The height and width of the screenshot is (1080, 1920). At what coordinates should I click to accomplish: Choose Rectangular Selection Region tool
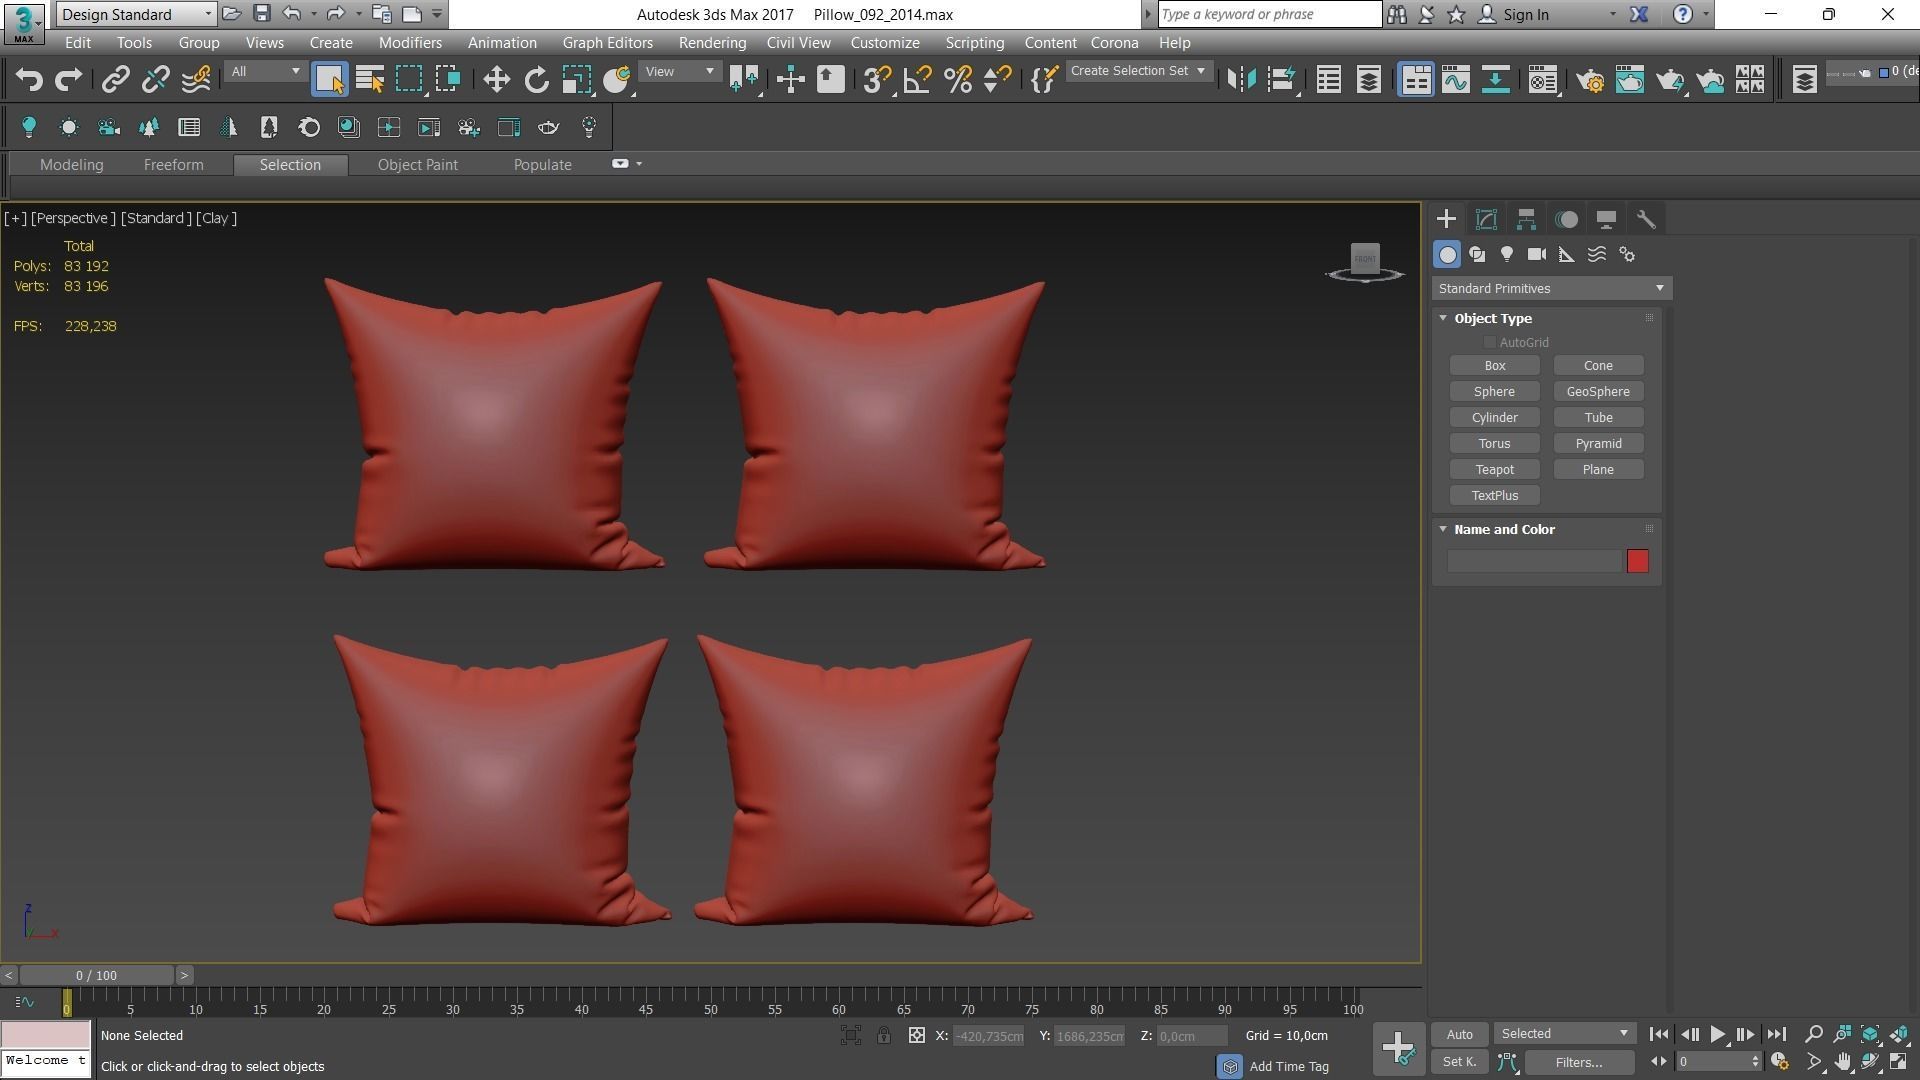(x=409, y=80)
